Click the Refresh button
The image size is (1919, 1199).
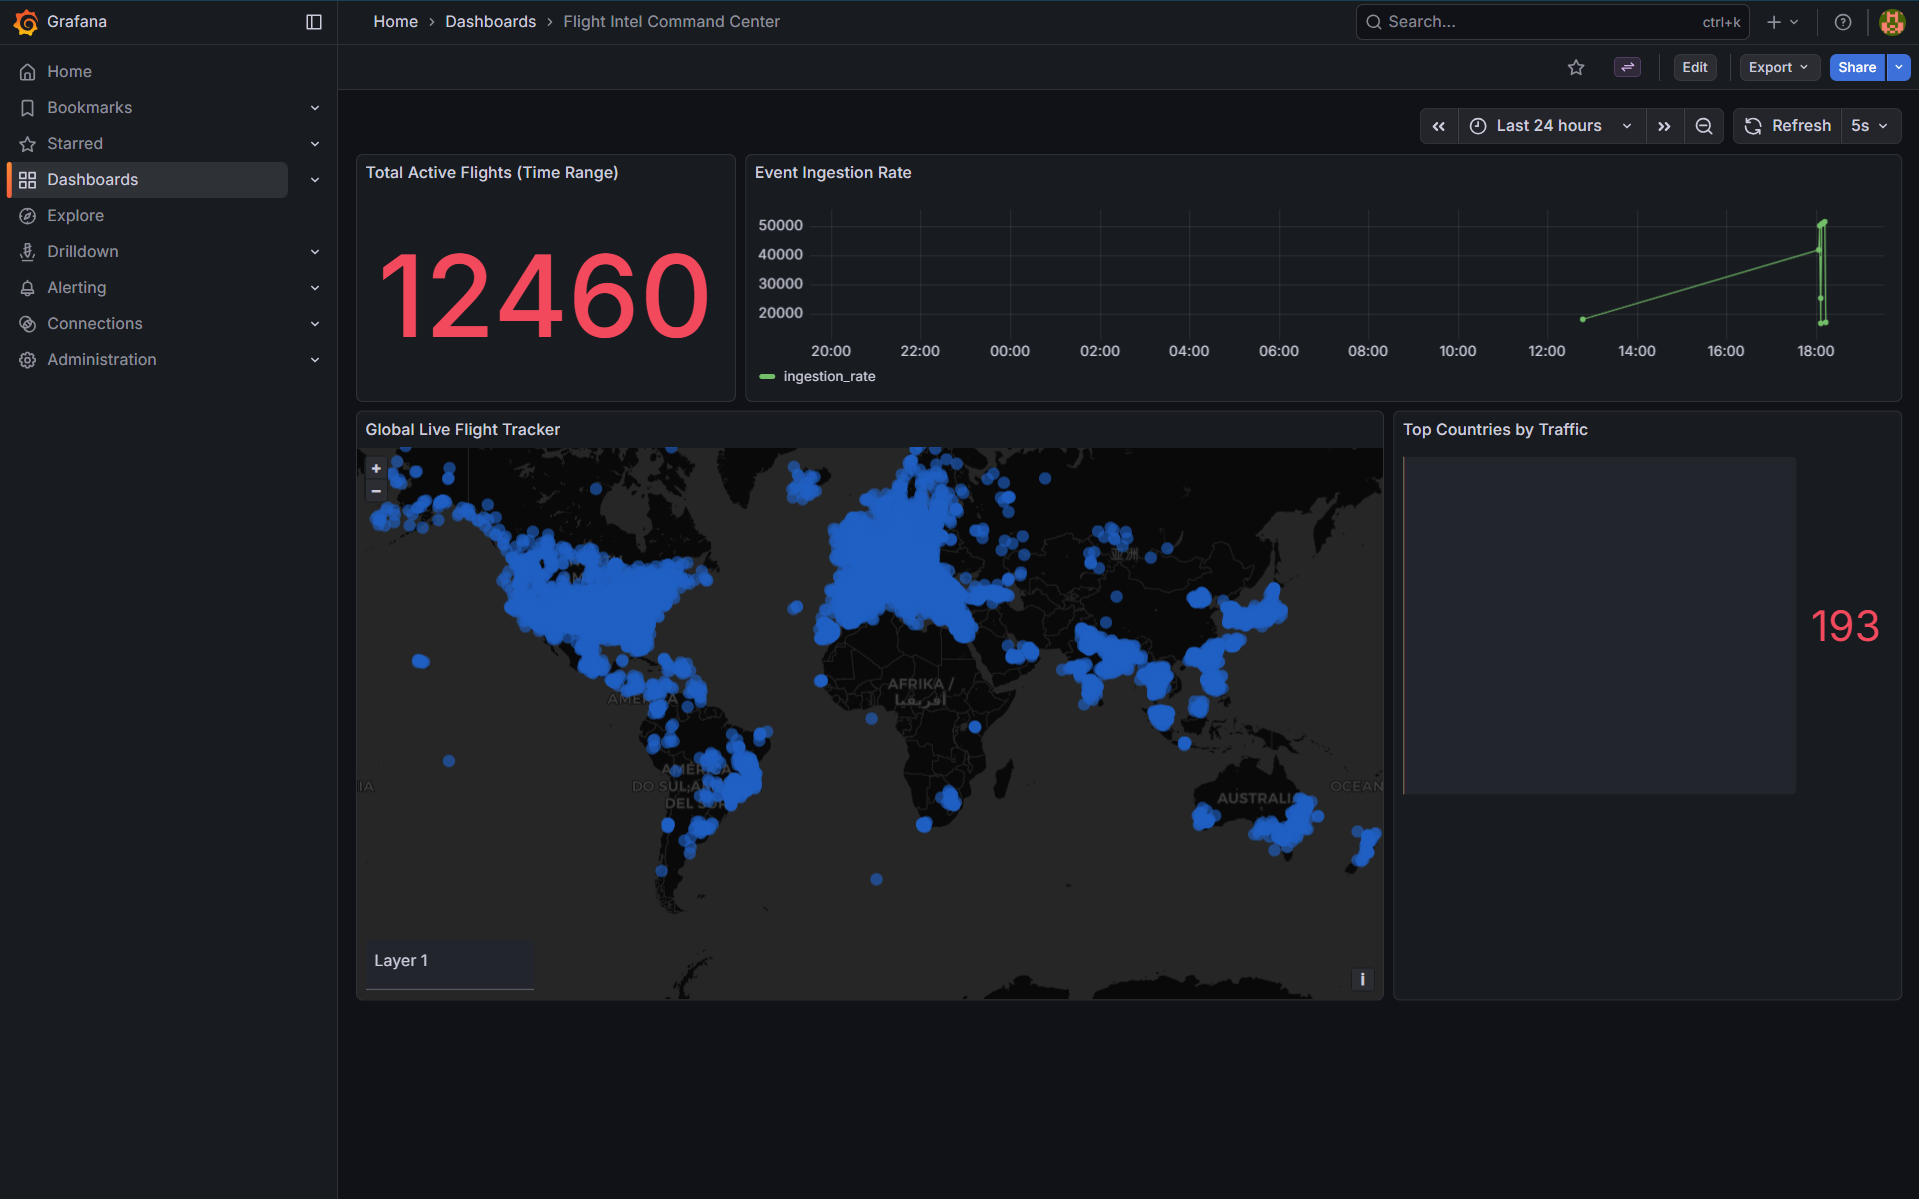(1788, 126)
